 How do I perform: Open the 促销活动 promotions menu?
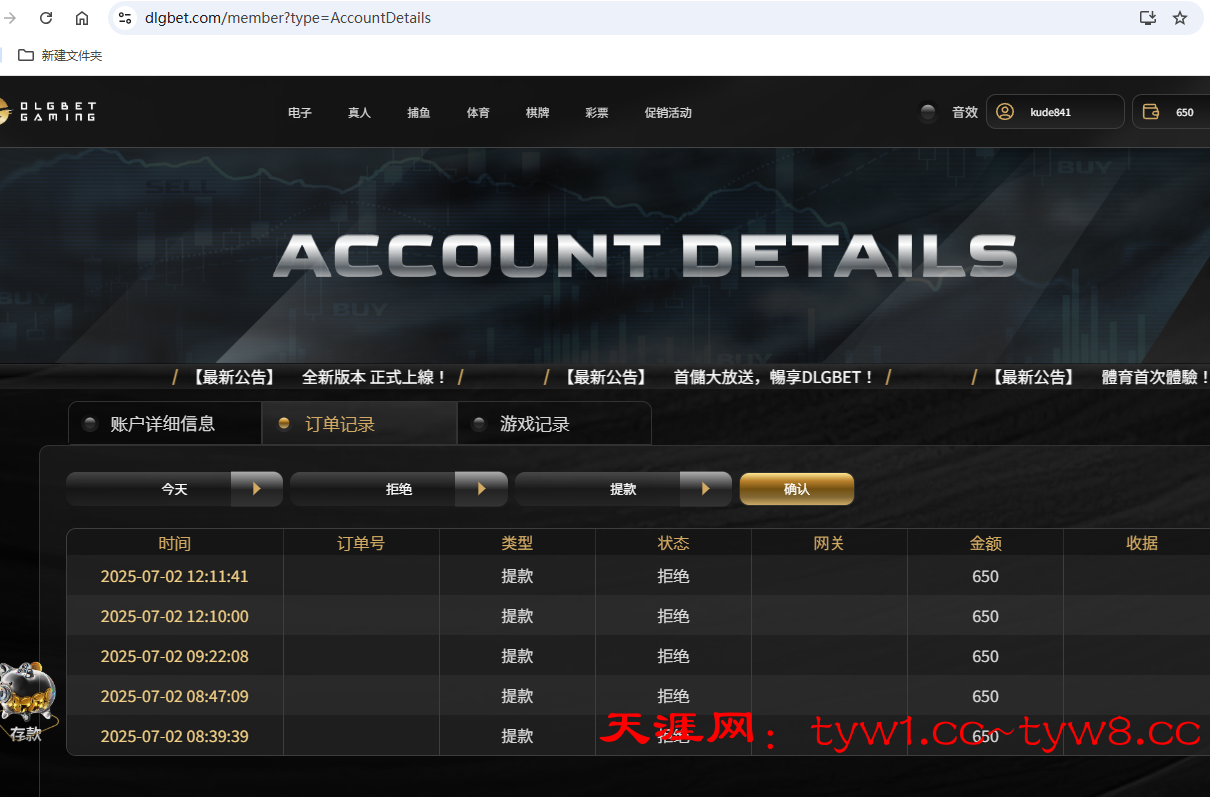[668, 113]
